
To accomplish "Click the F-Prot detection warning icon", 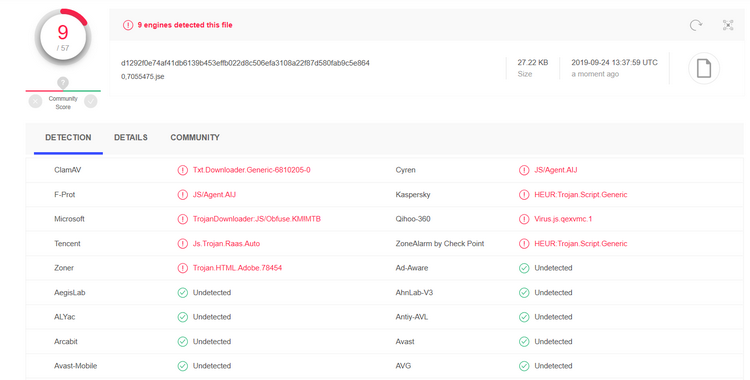I will point(183,195).
